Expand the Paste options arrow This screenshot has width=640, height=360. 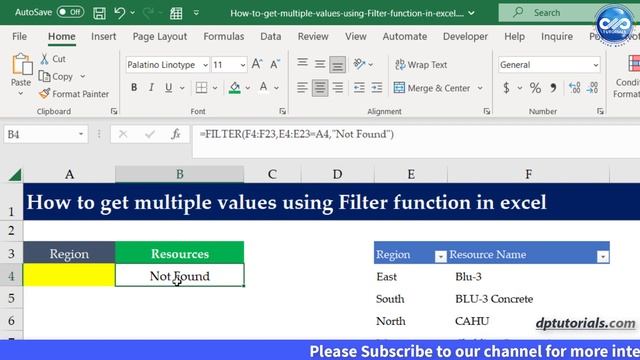pos(21,93)
